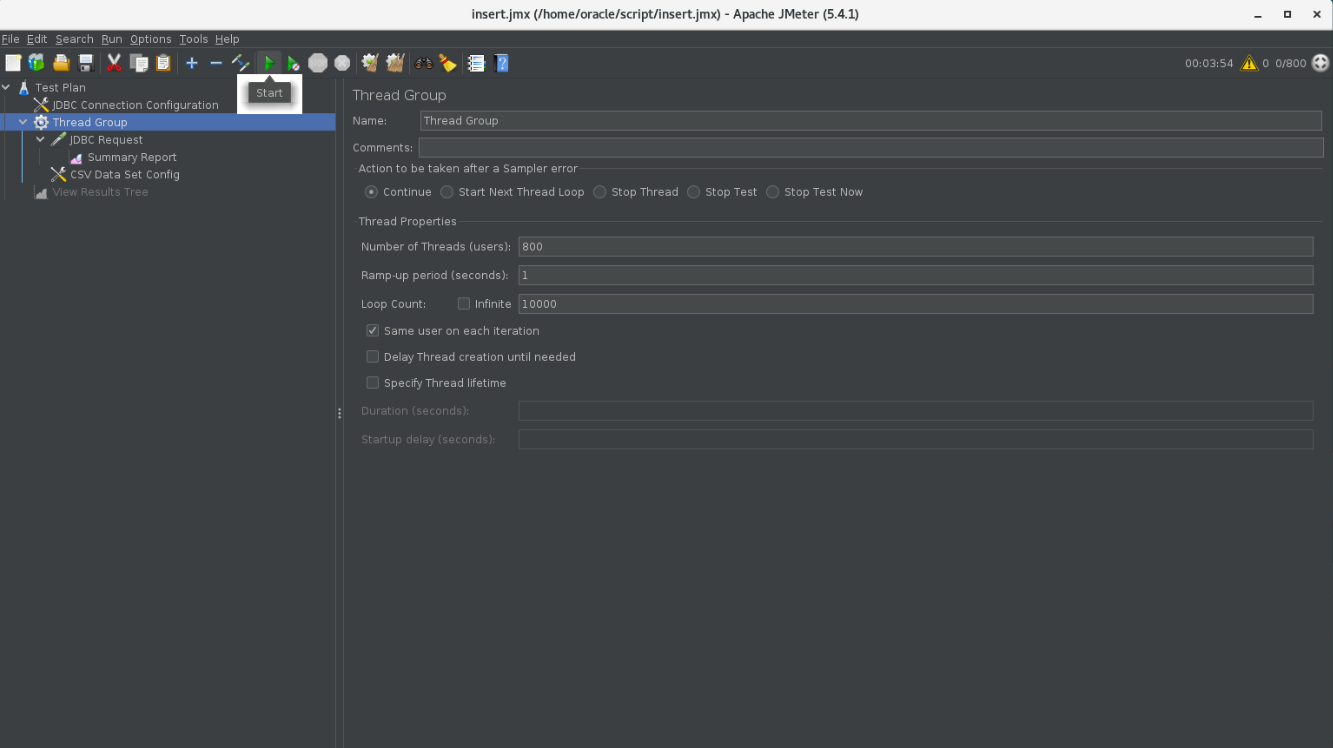Open the File menu

[11, 39]
